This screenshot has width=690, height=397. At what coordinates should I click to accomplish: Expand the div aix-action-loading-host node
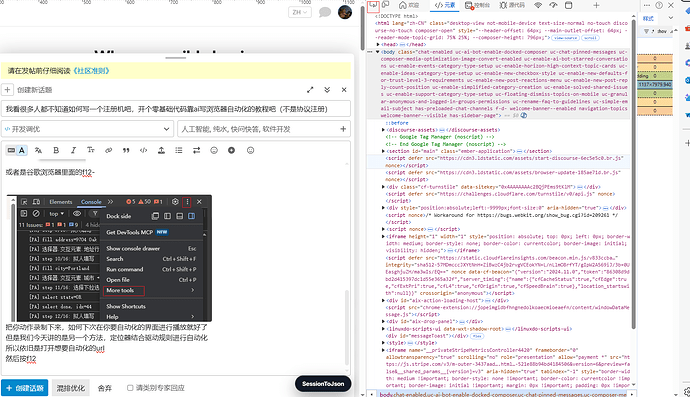click(x=383, y=300)
